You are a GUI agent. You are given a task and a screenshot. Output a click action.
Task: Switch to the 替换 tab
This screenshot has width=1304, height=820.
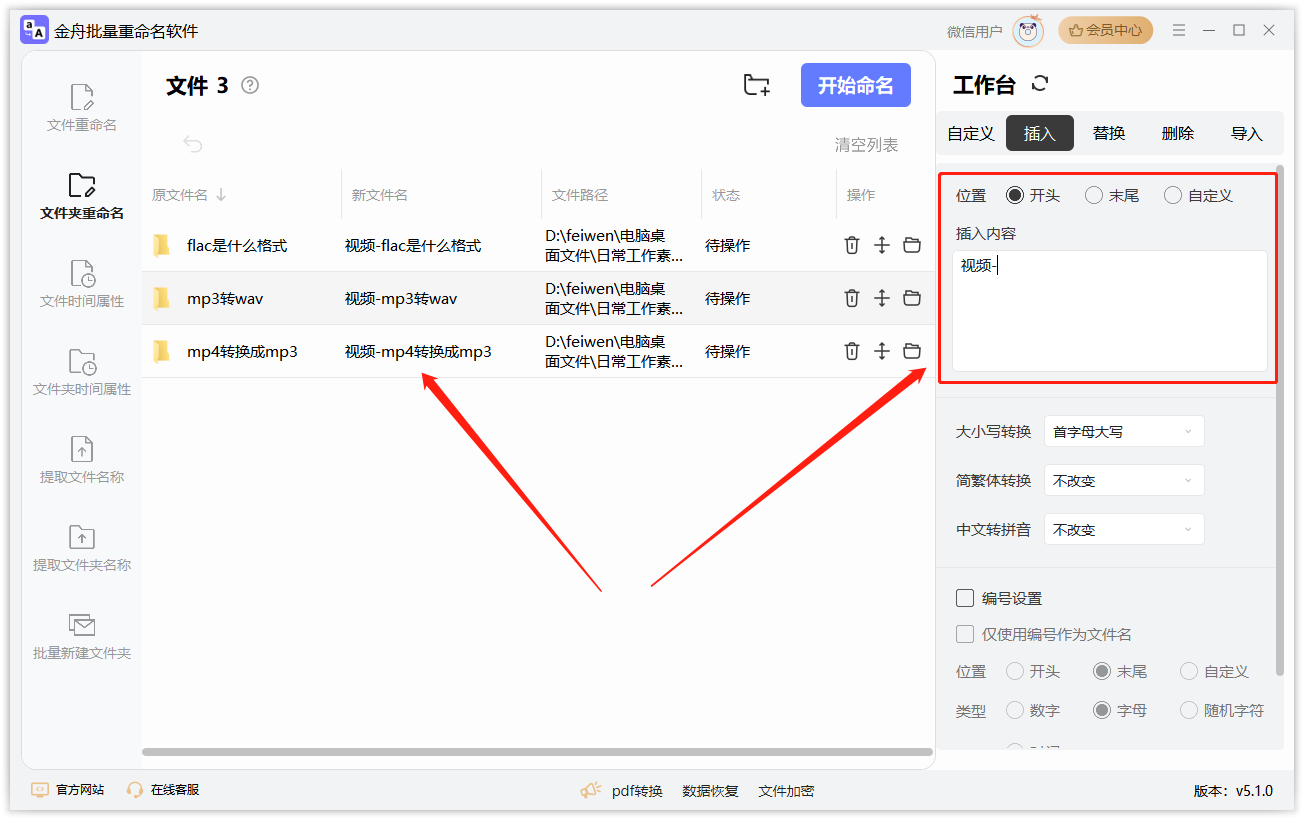point(1108,132)
